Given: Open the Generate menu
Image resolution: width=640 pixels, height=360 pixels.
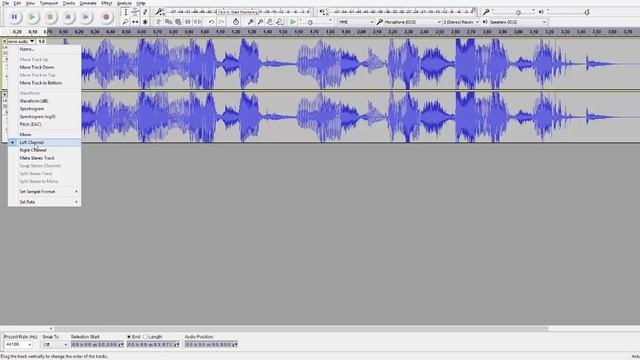Looking at the screenshot, I should 88,3.
